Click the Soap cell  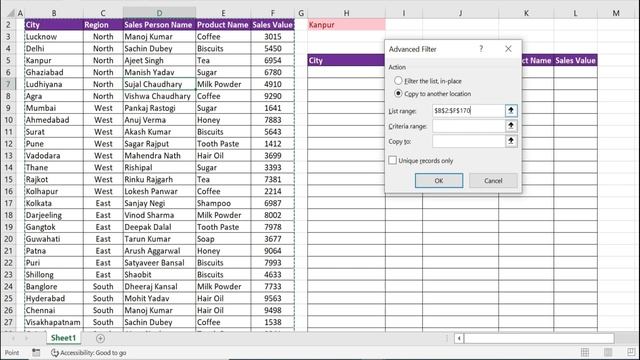pos(223,239)
